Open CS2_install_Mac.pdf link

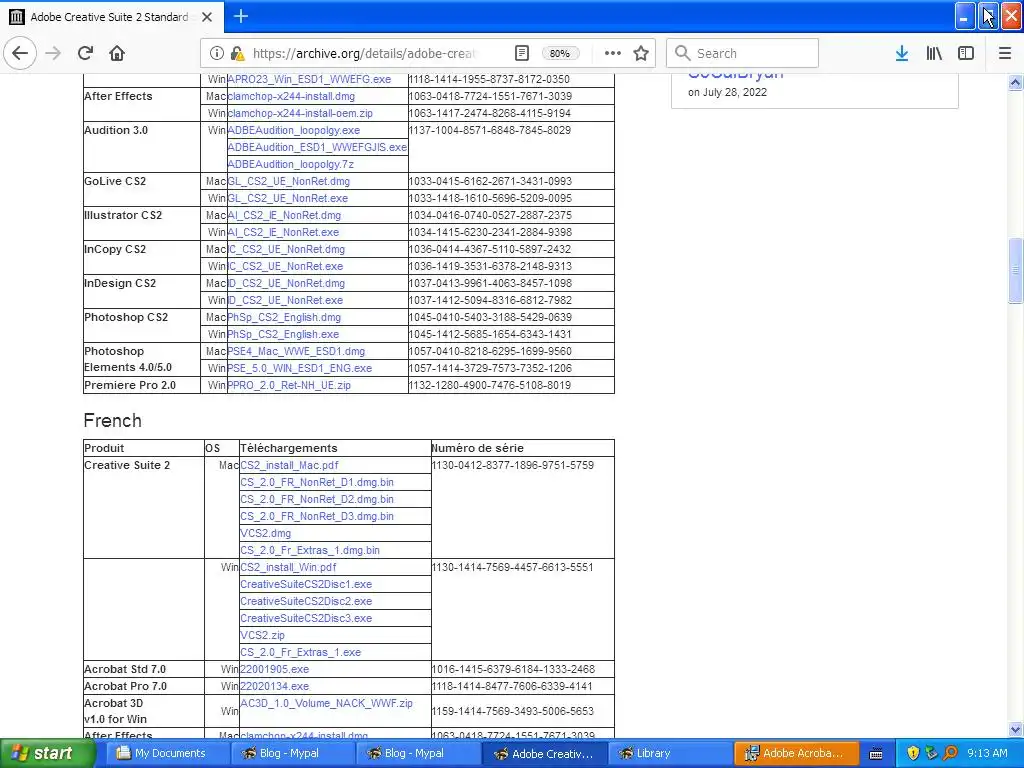click(x=289, y=465)
